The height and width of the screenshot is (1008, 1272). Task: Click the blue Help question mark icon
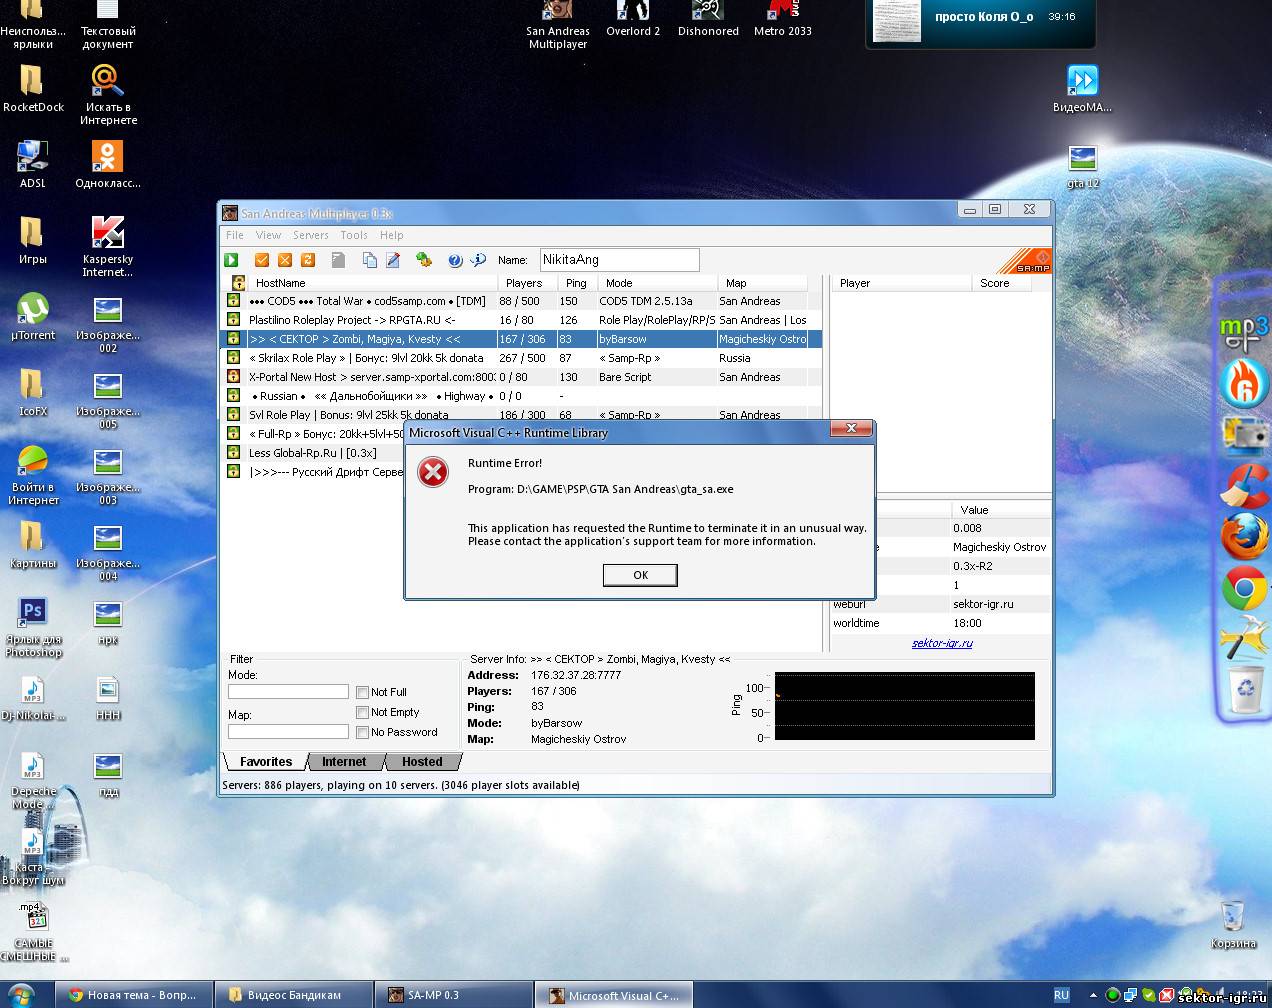pos(455,260)
